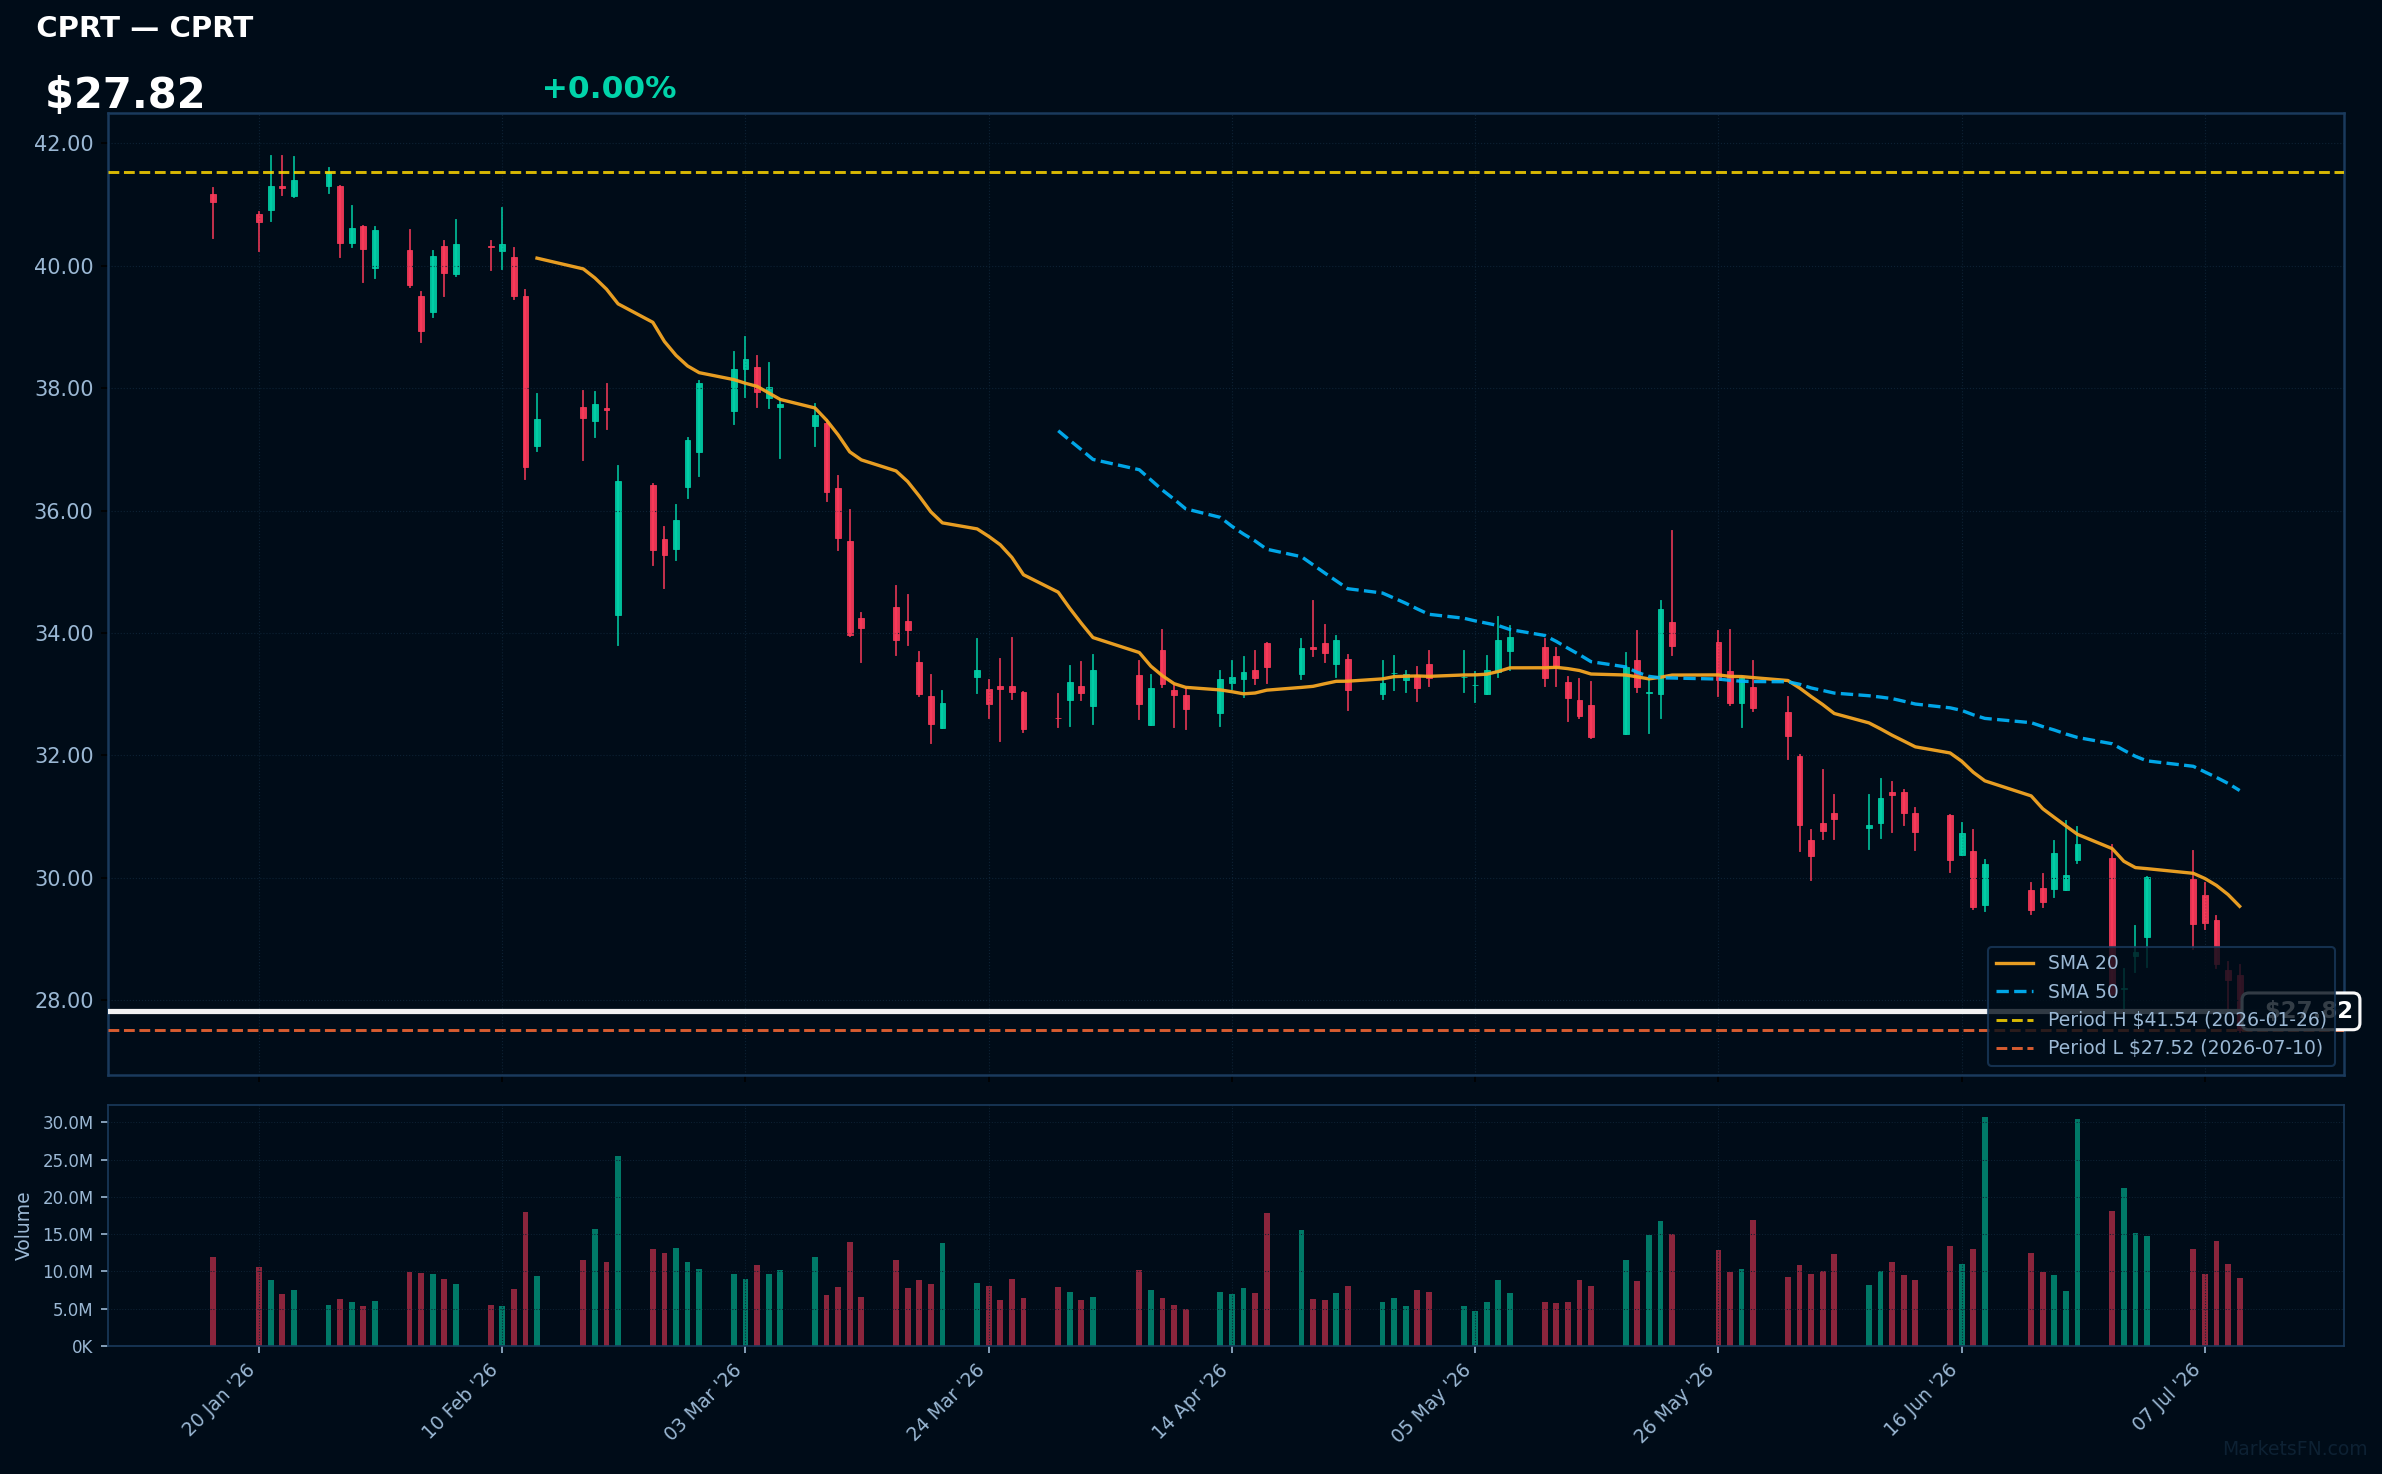Click the 36.00 price axis label
Screen dimensions: 2382x1474
click(64, 512)
